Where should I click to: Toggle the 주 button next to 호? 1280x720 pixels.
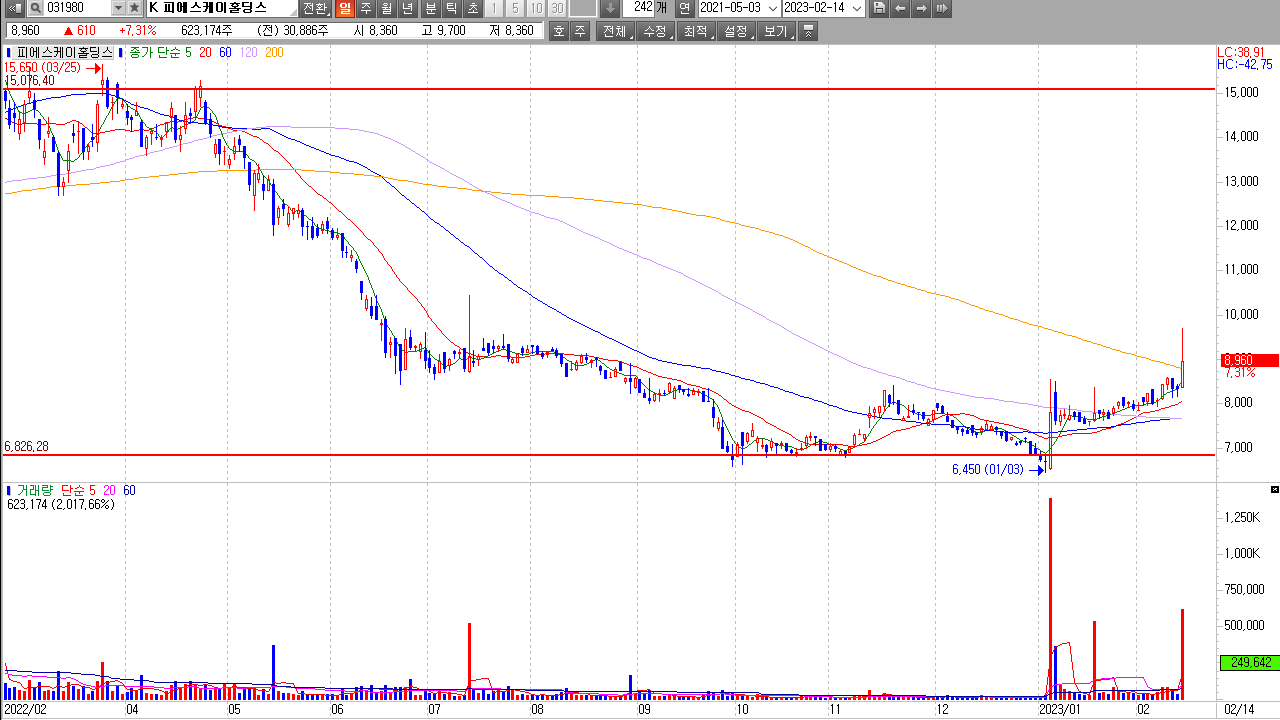pyautogui.click(x=579, y=31)
